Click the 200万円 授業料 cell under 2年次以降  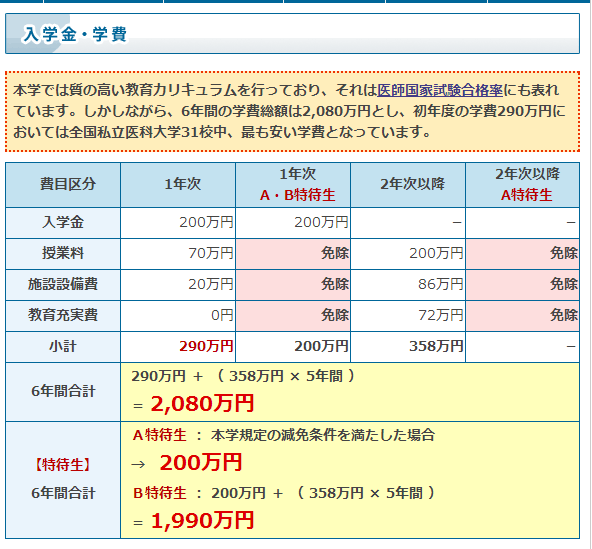coord(408,253)
